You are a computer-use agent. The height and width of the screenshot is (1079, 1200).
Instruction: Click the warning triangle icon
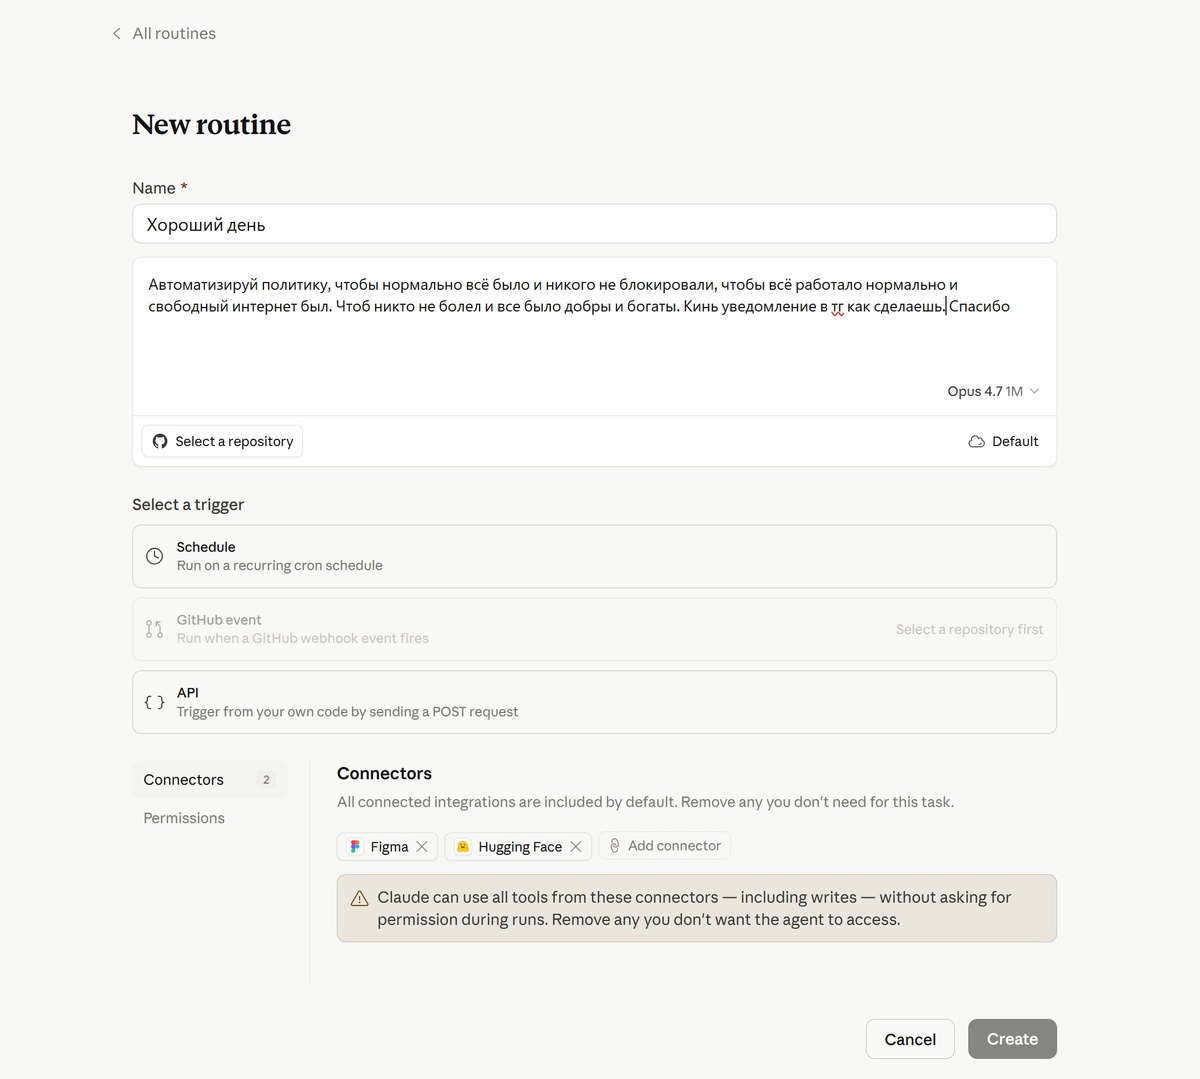360,898
